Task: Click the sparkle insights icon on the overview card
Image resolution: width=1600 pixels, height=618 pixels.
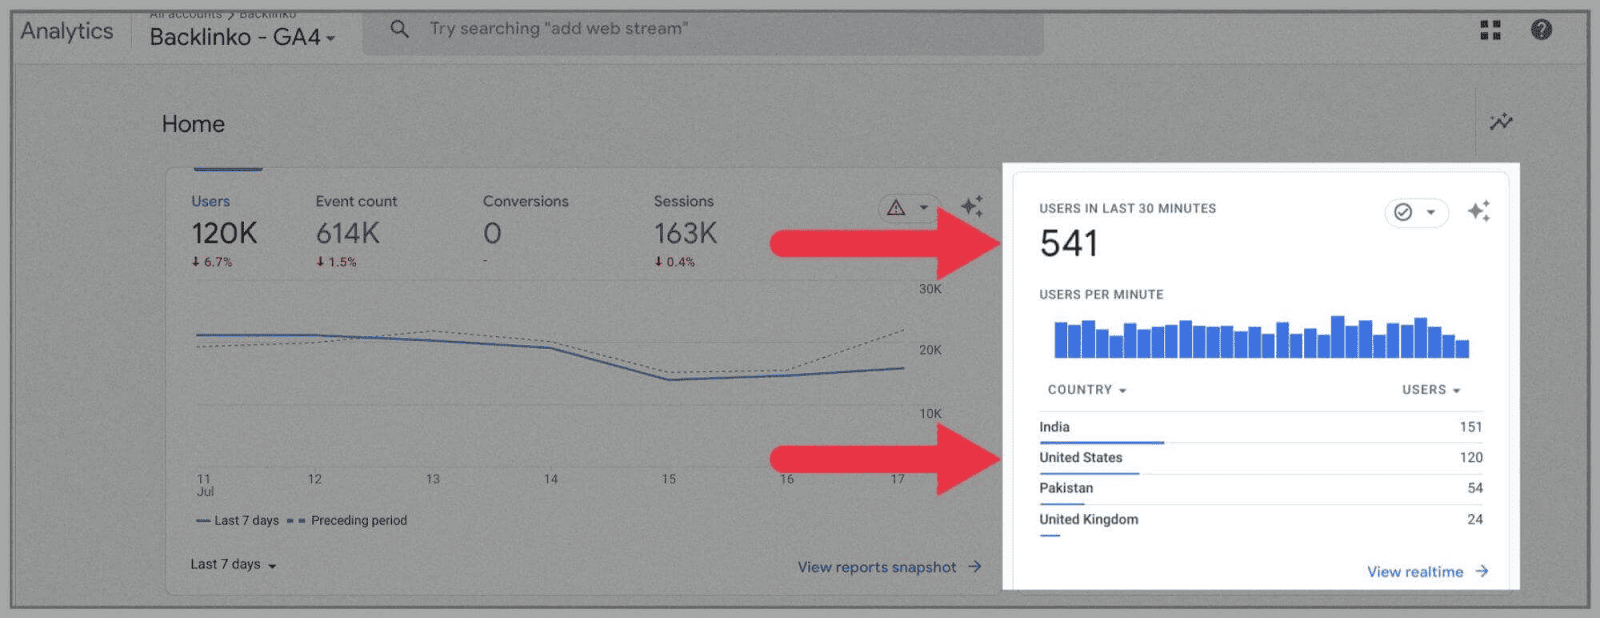Action: pyautogui.click(x=971, y=206)
